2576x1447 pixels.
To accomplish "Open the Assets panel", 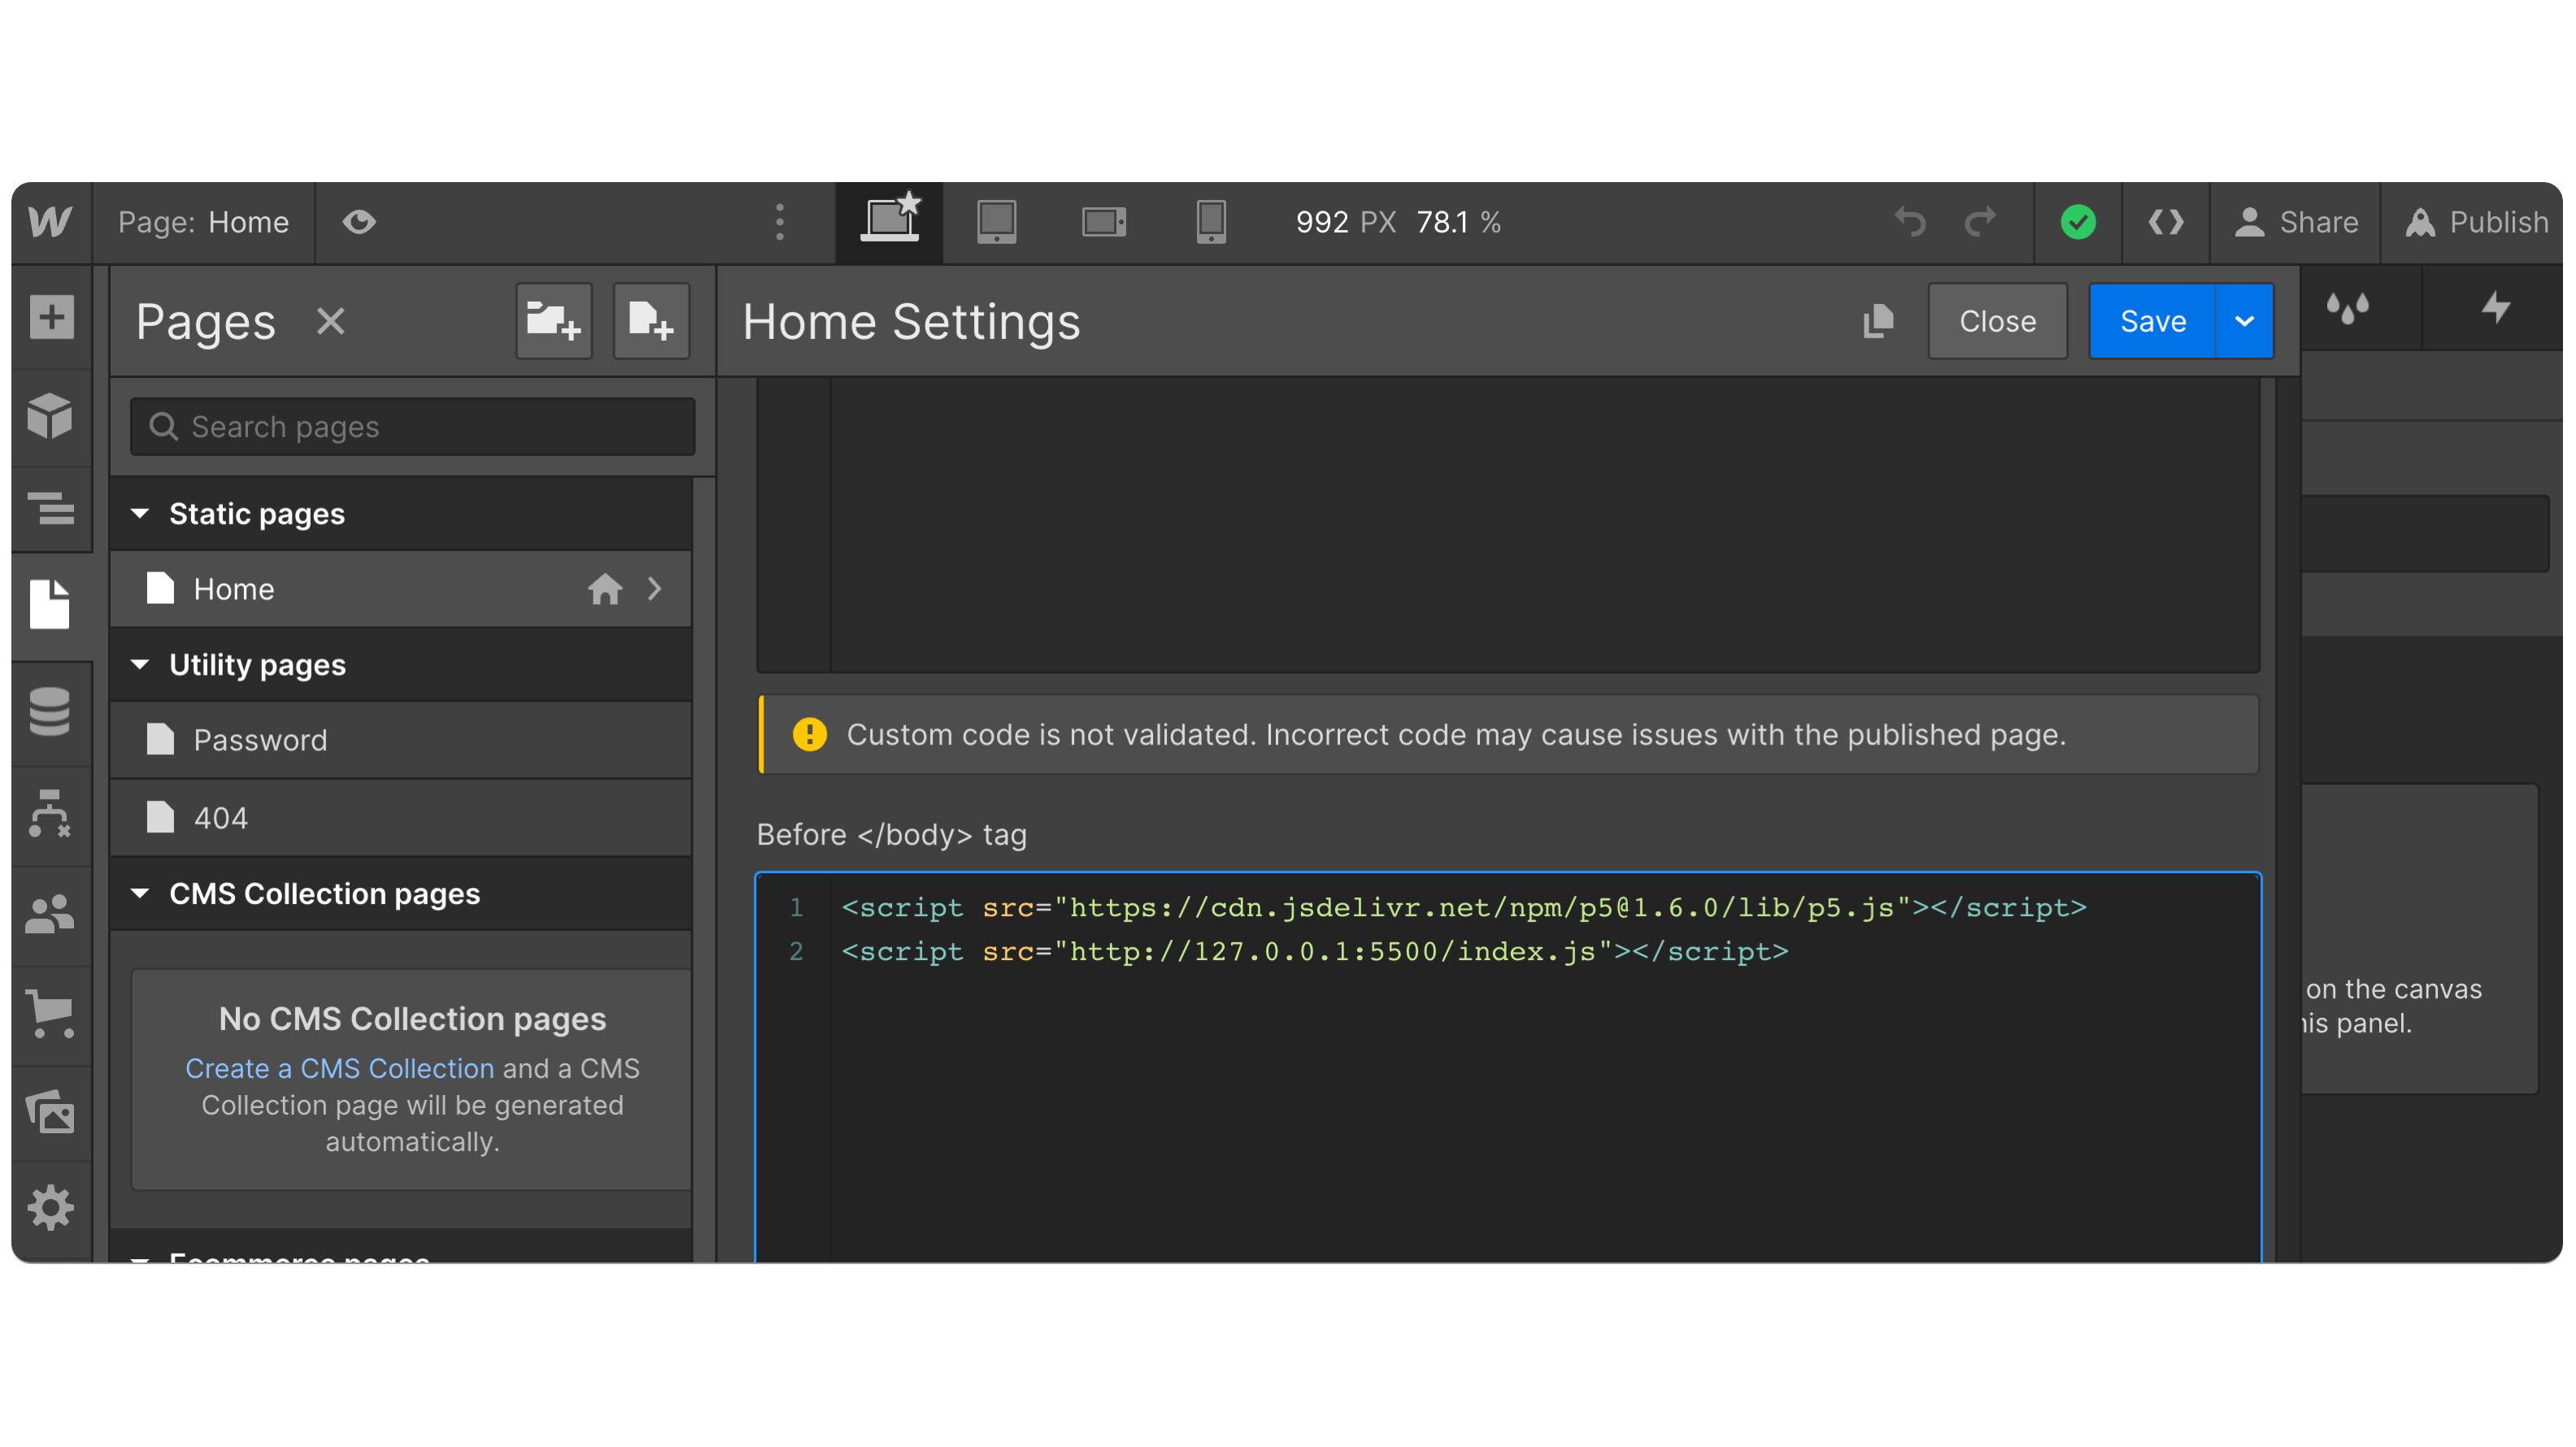I will pos(50,1111).
